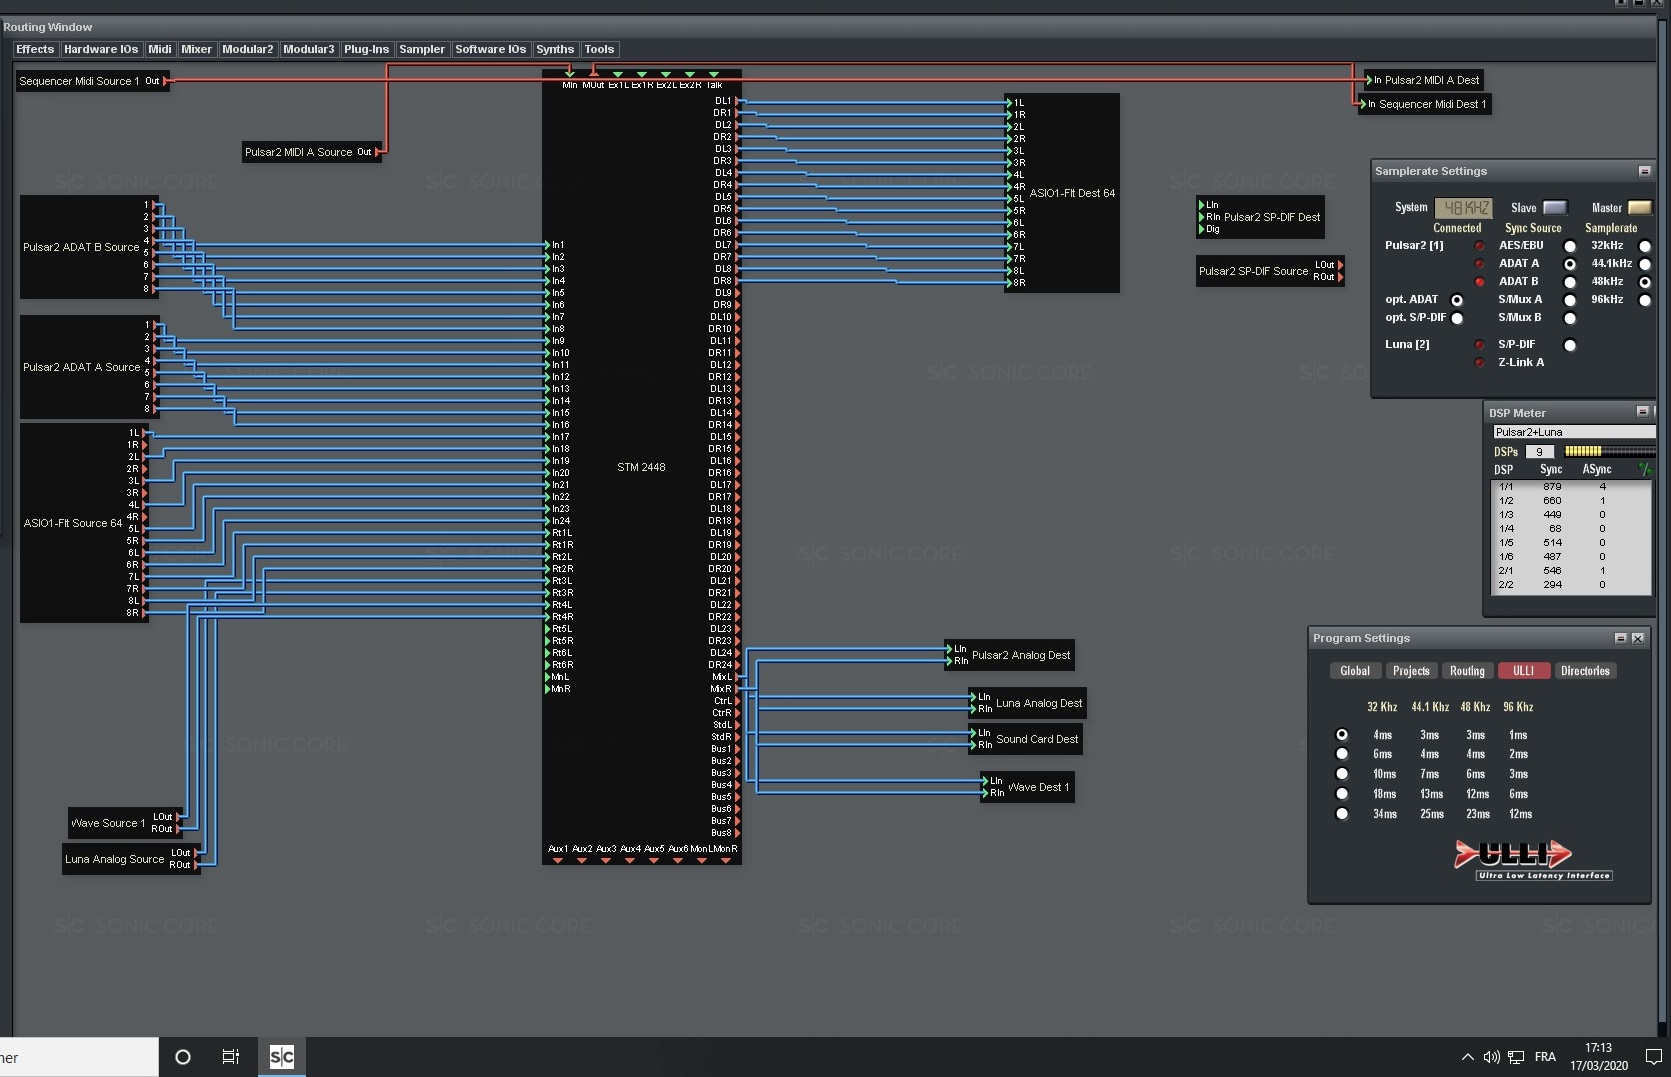Click the DL1 output port on STM 2448

point(737,101)
